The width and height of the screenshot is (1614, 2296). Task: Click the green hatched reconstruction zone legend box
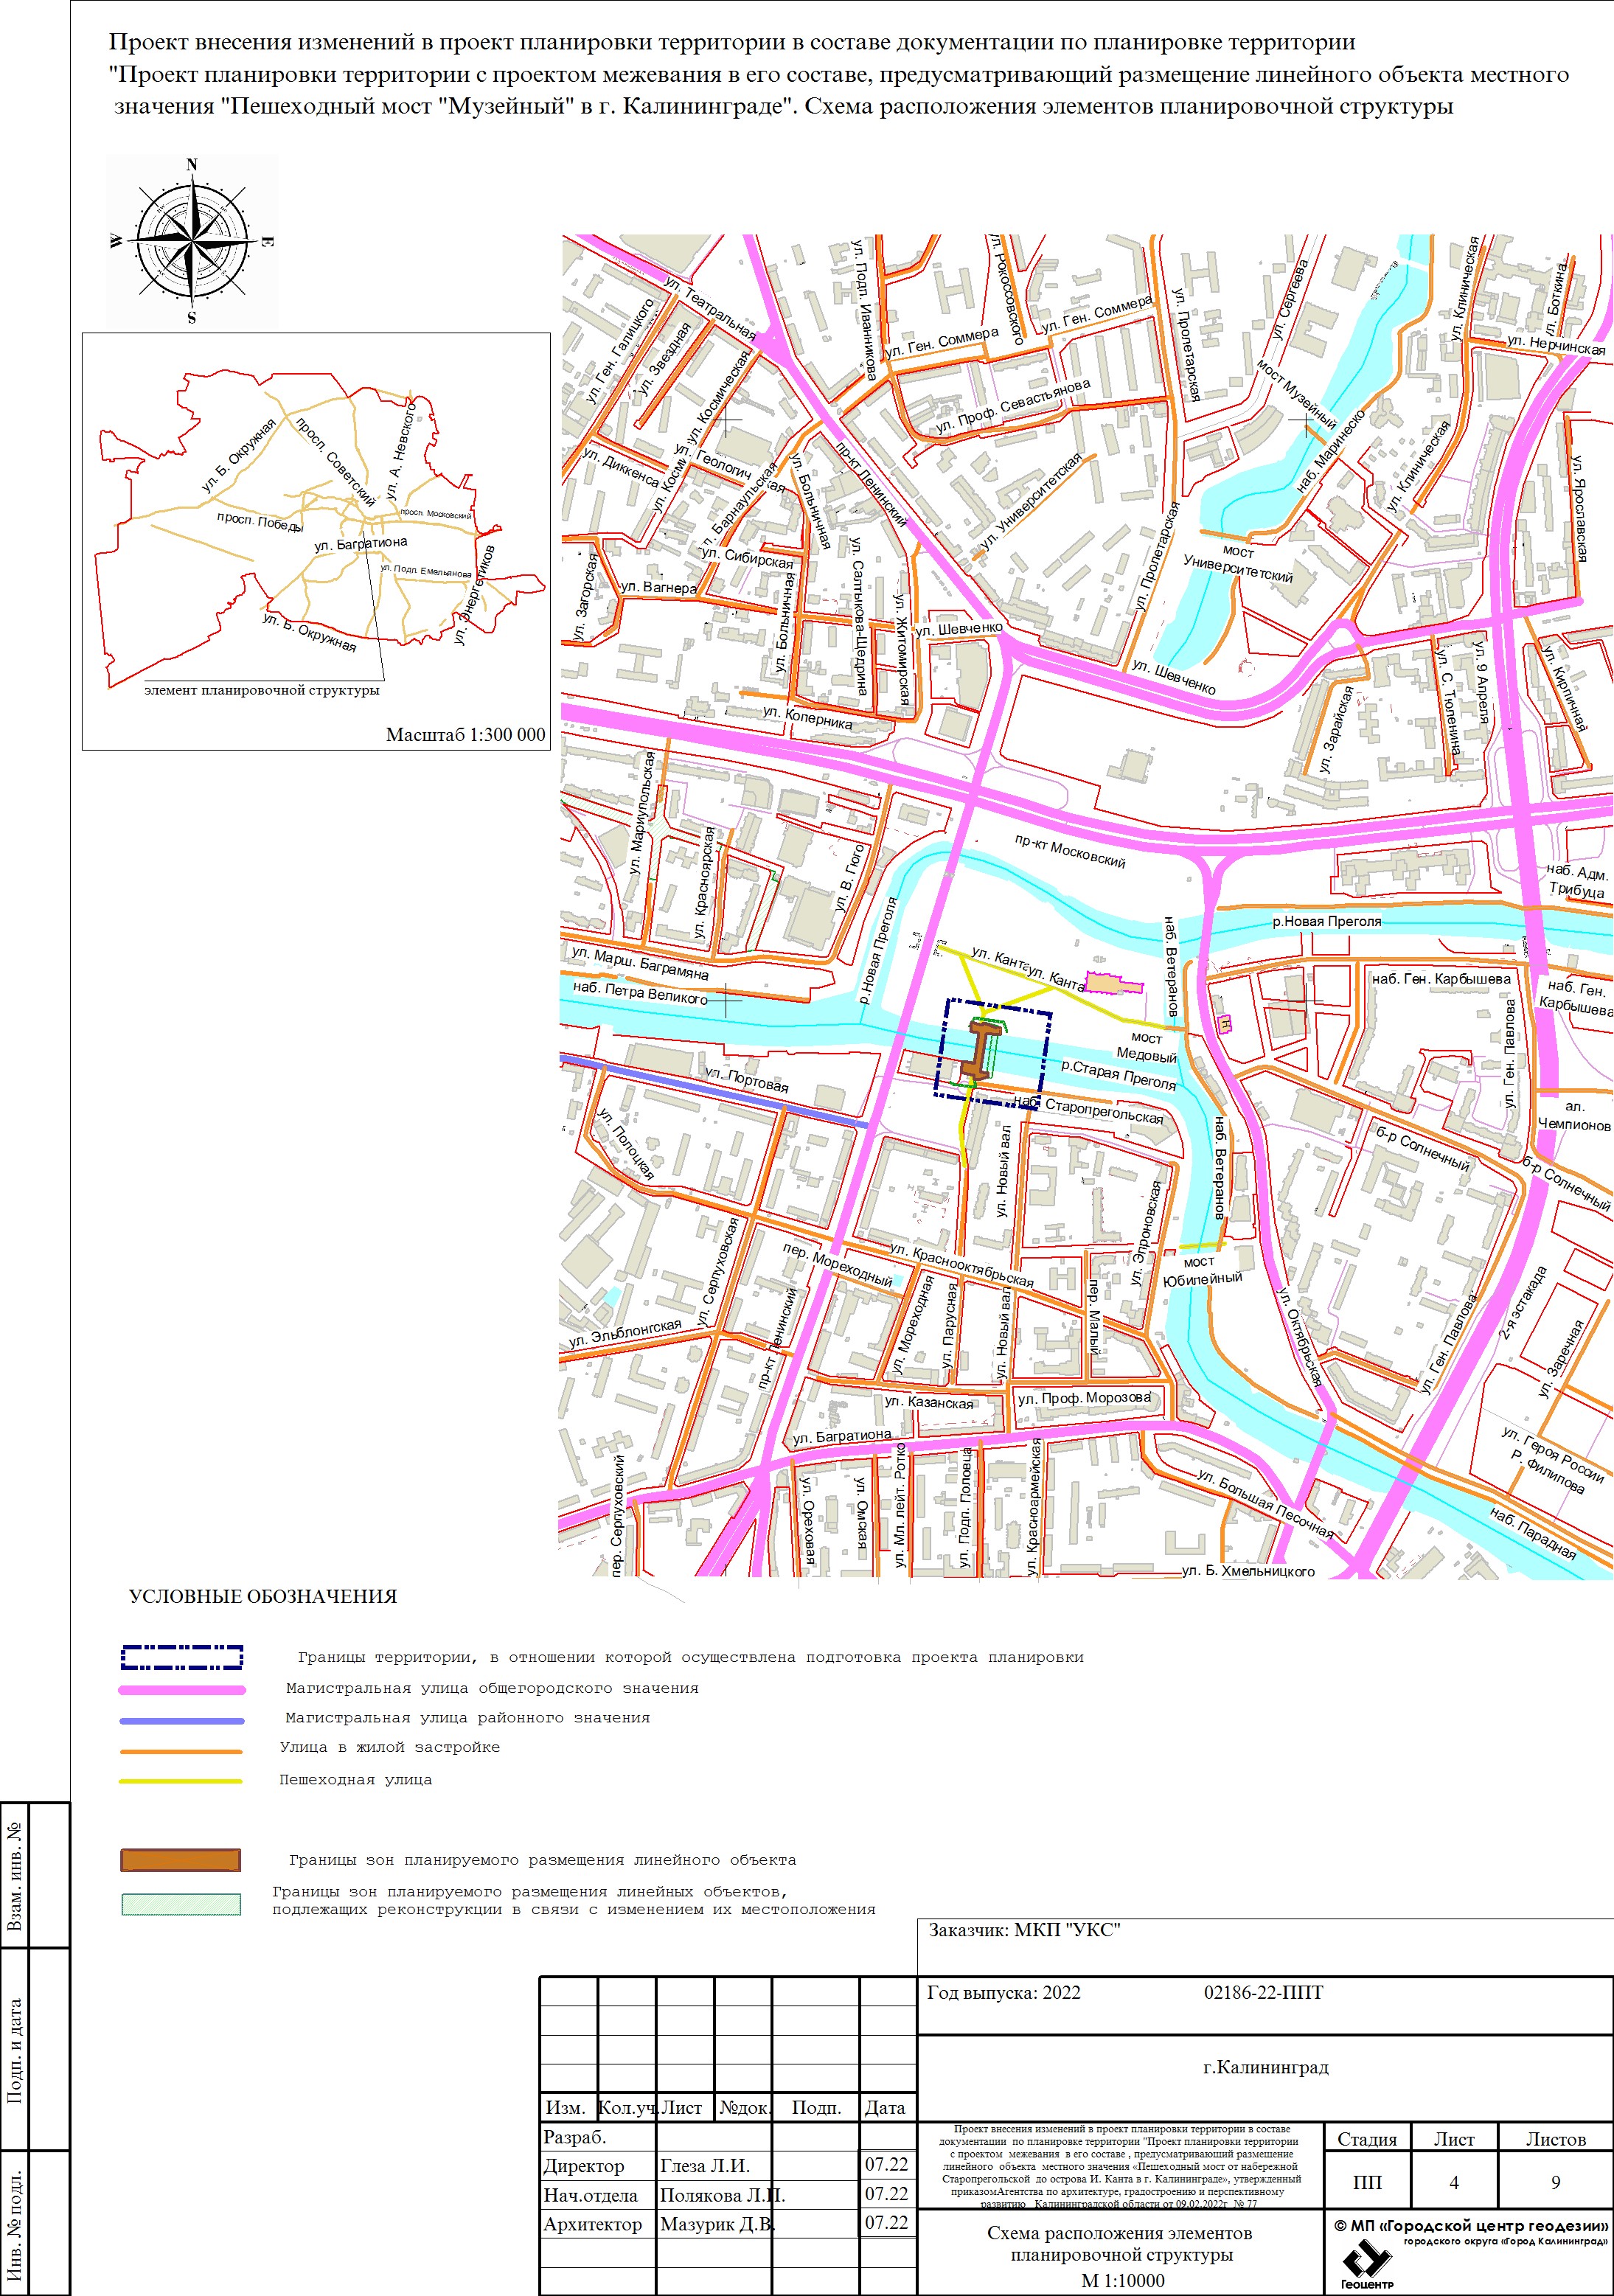pyautogui.click(x=181, y=1904)
